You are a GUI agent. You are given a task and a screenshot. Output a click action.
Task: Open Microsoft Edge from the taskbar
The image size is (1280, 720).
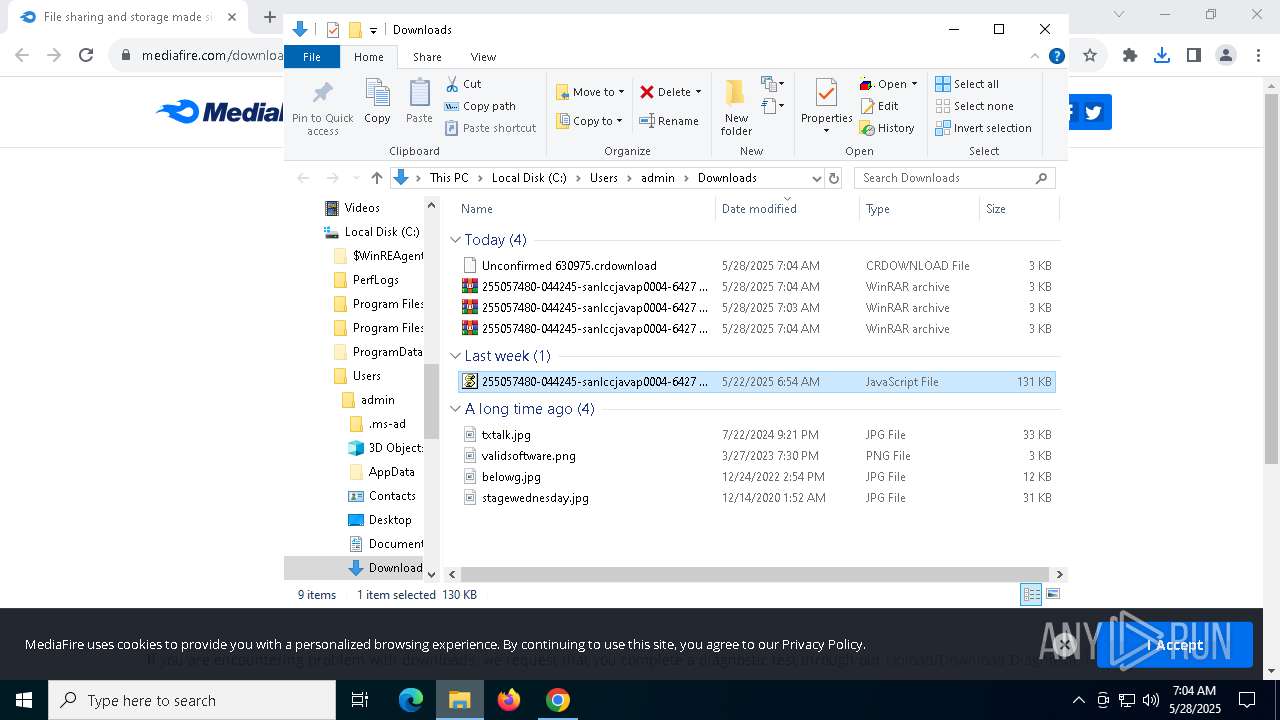coord(411,700)
